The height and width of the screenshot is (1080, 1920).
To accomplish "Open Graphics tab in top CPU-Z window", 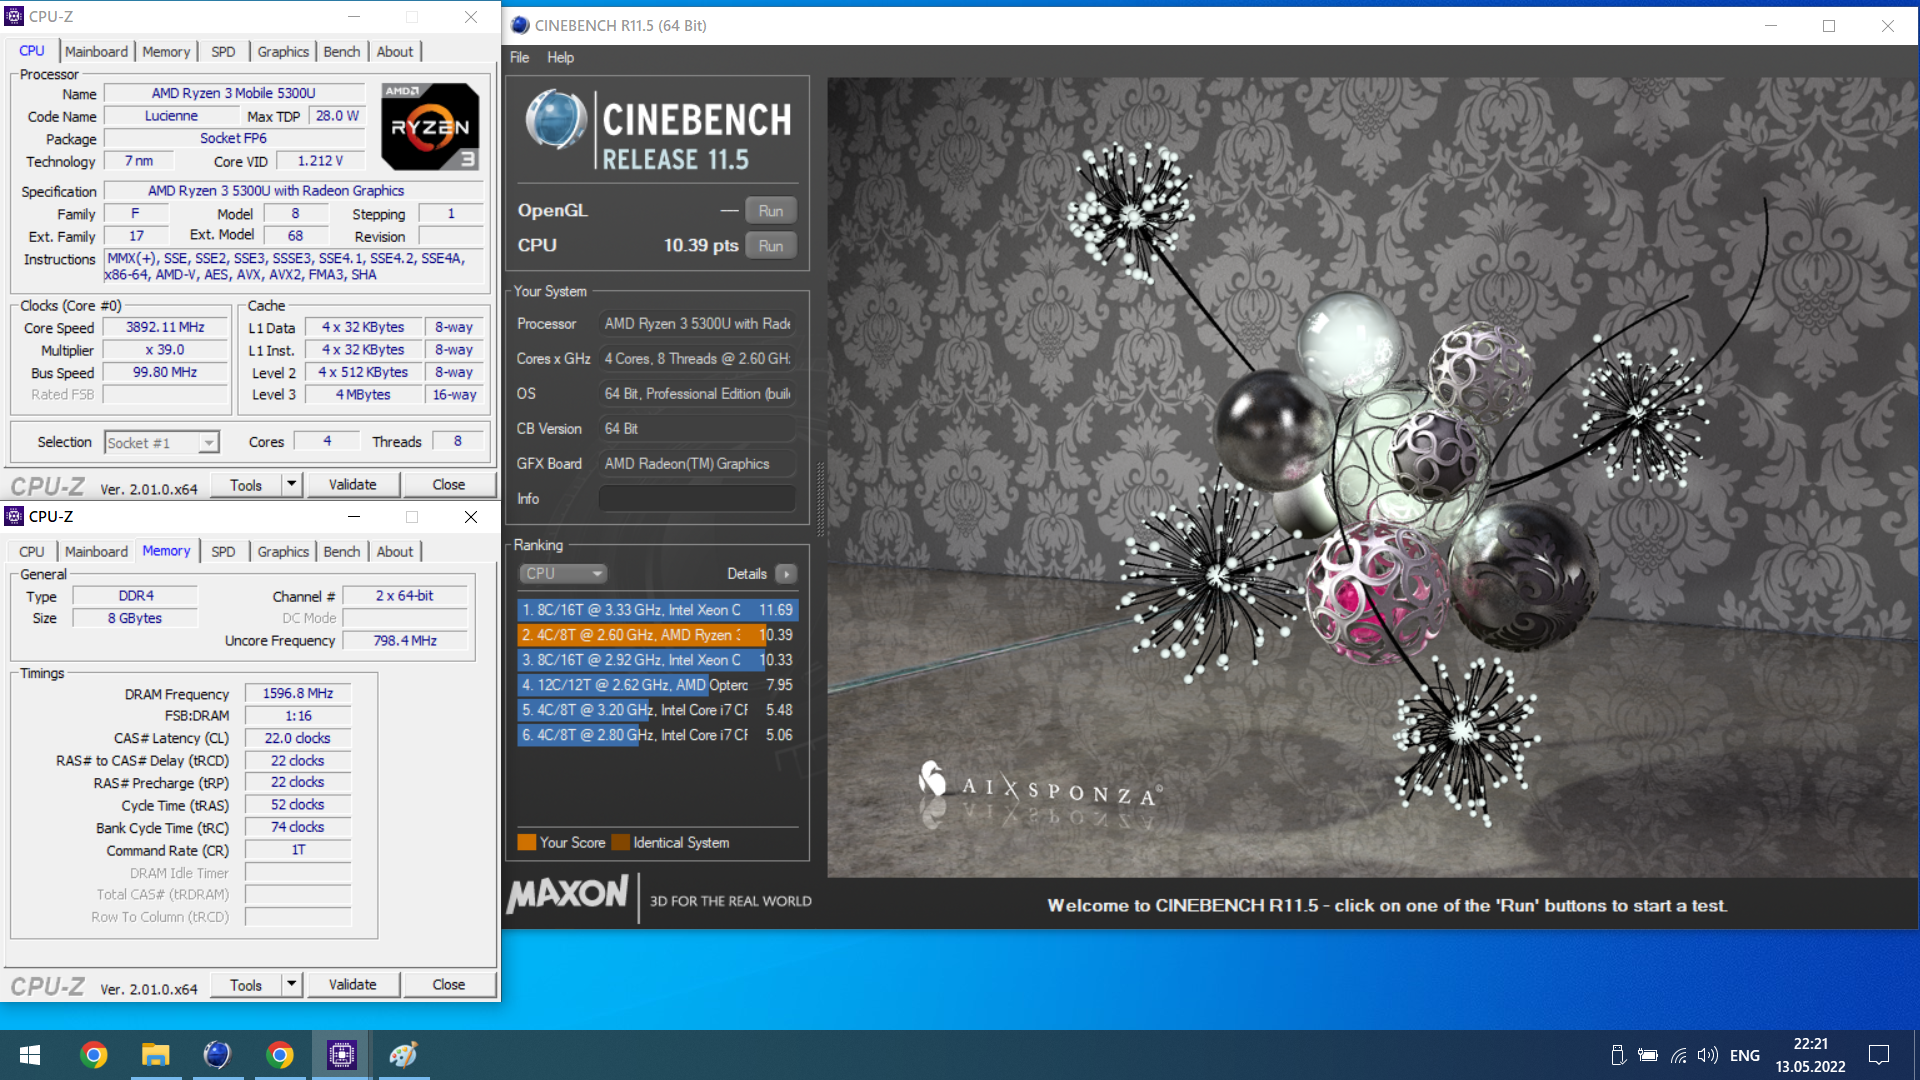I will coord(283,51).
